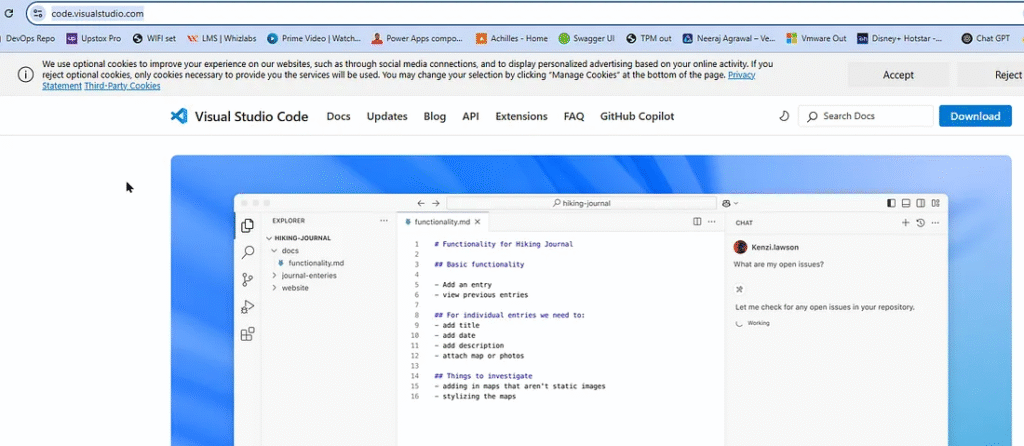Image resolution: width=1024 pixels, height=446 pixels.
Task: Open the Docs menu item
Action: click(x=338, y=116)
